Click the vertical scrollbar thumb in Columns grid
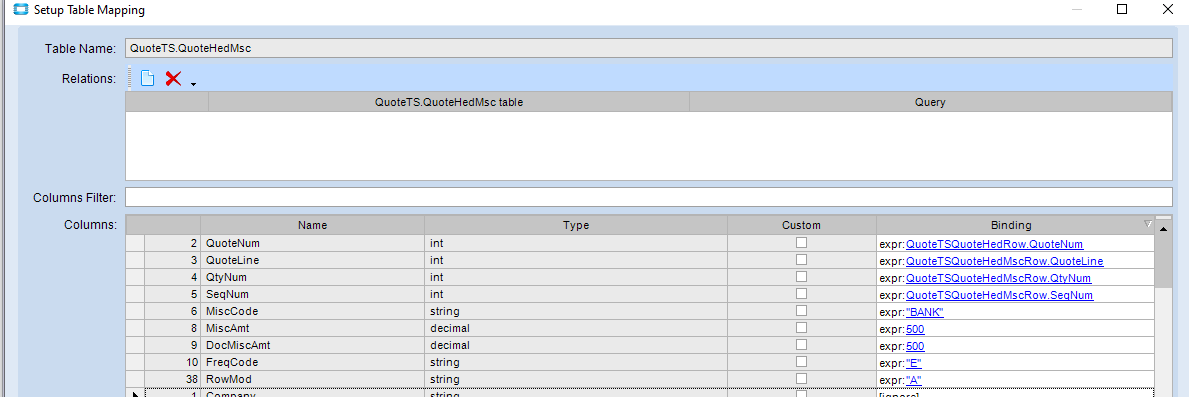This screenshot has width=1189, height=397. click(1163, 262)
